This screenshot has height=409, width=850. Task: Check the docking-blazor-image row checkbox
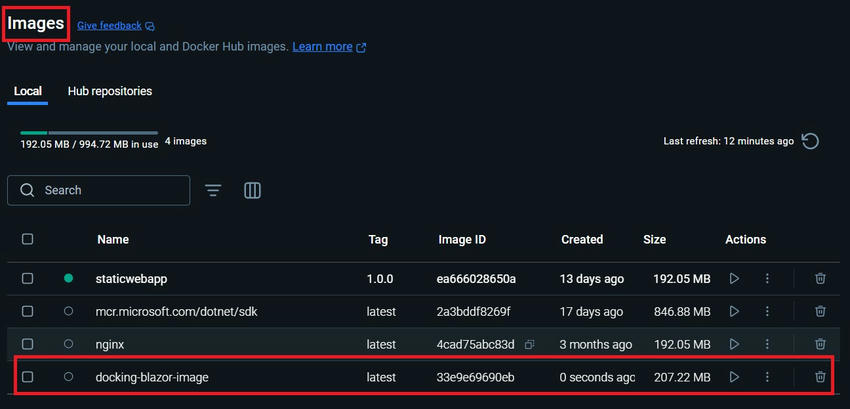pos(28,376)
